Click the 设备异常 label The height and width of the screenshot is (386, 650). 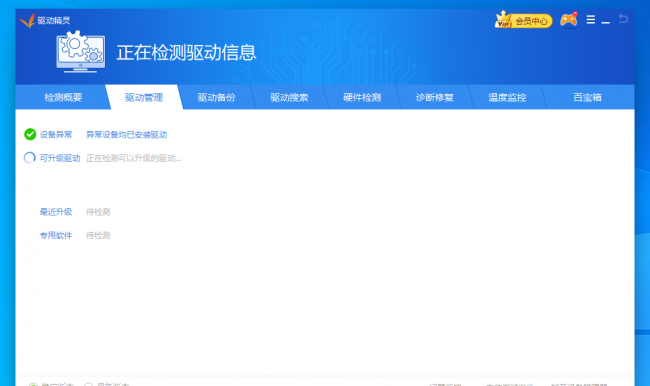click(56, 135)
